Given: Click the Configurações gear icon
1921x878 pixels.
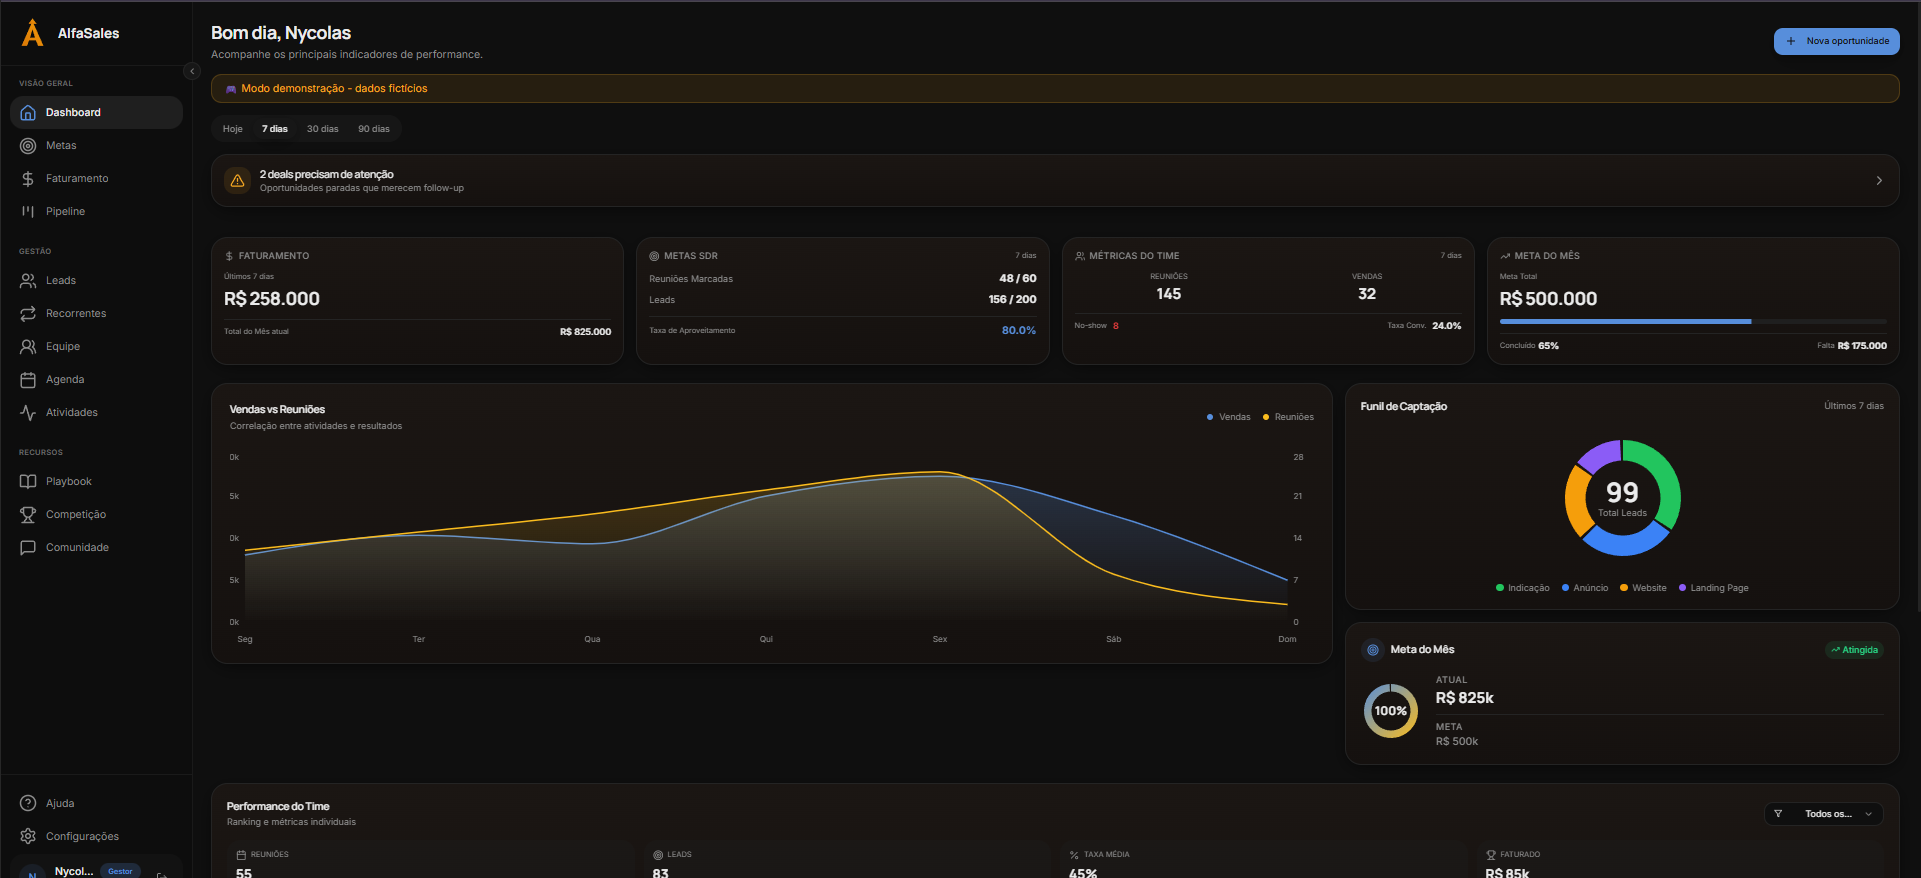Looking at the screenshot, I should 28,837.
